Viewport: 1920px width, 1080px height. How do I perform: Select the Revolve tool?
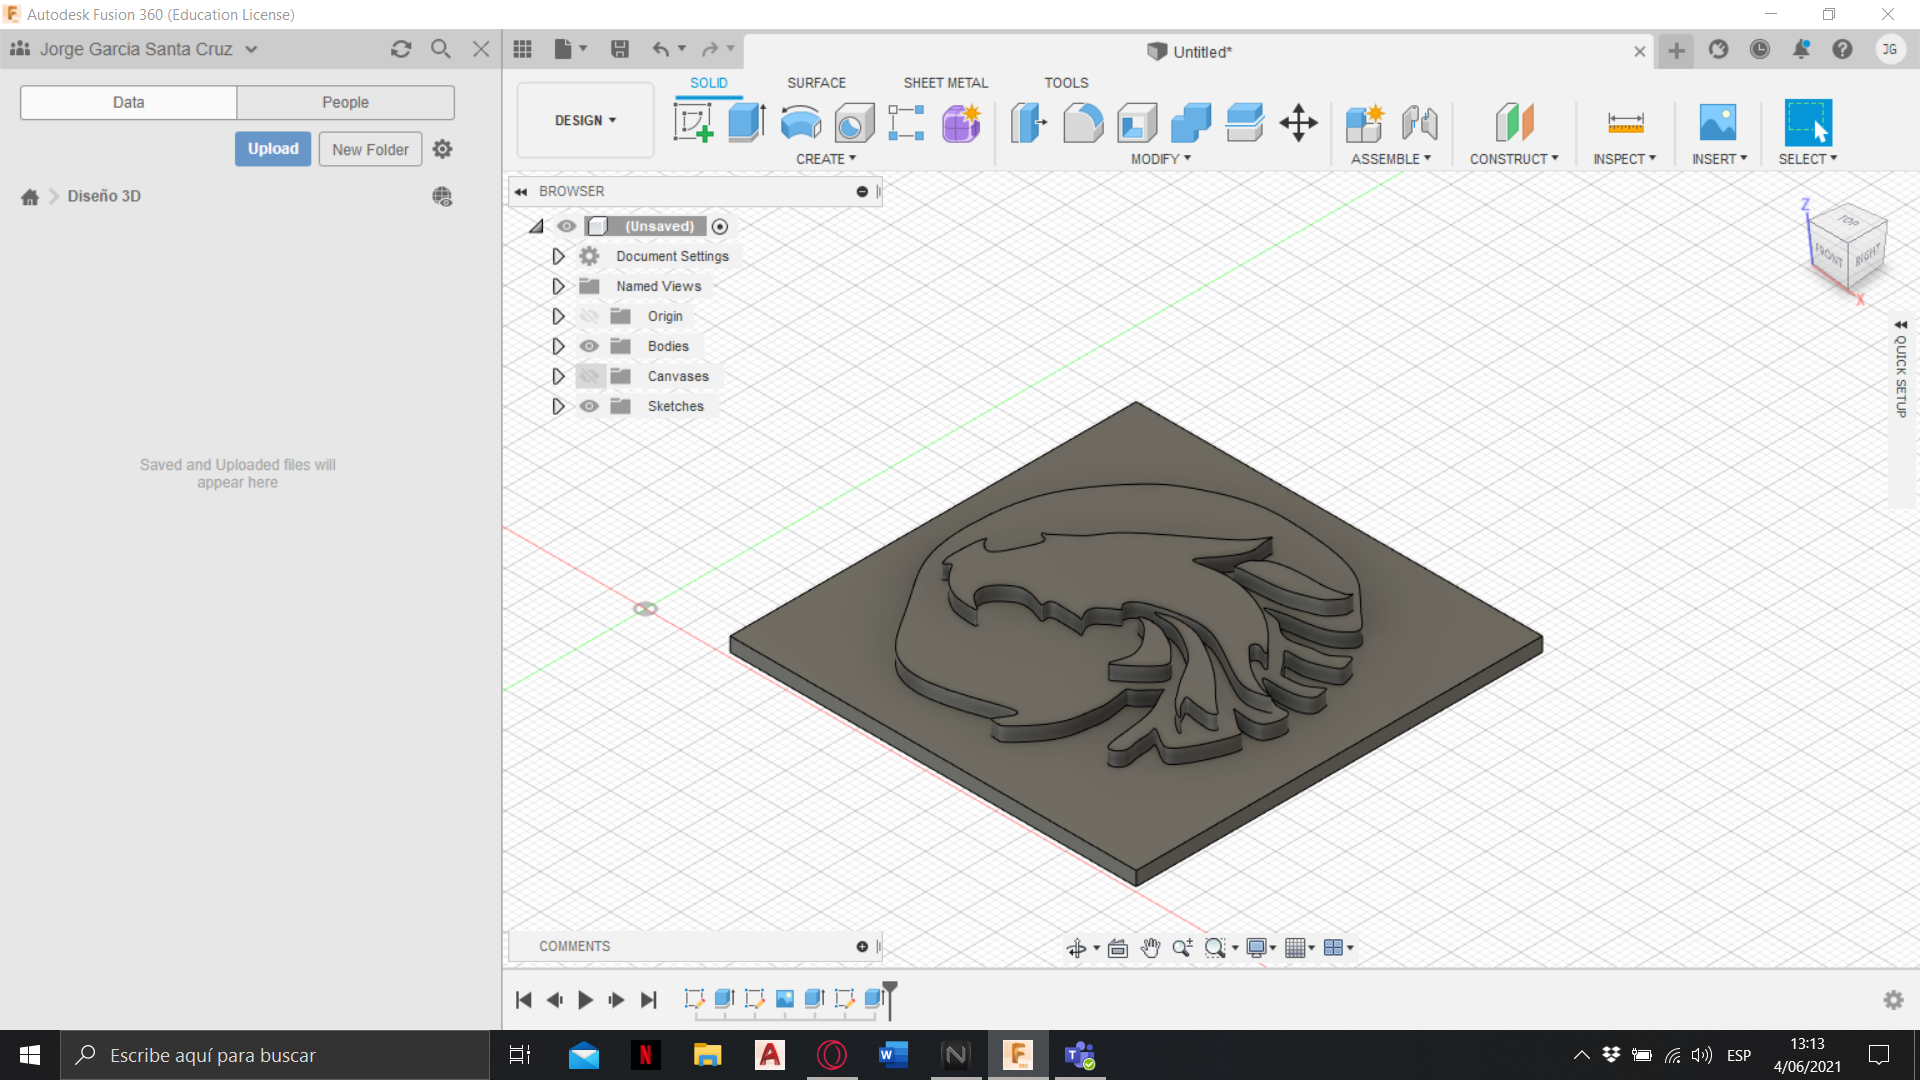[x=801, y=123]
